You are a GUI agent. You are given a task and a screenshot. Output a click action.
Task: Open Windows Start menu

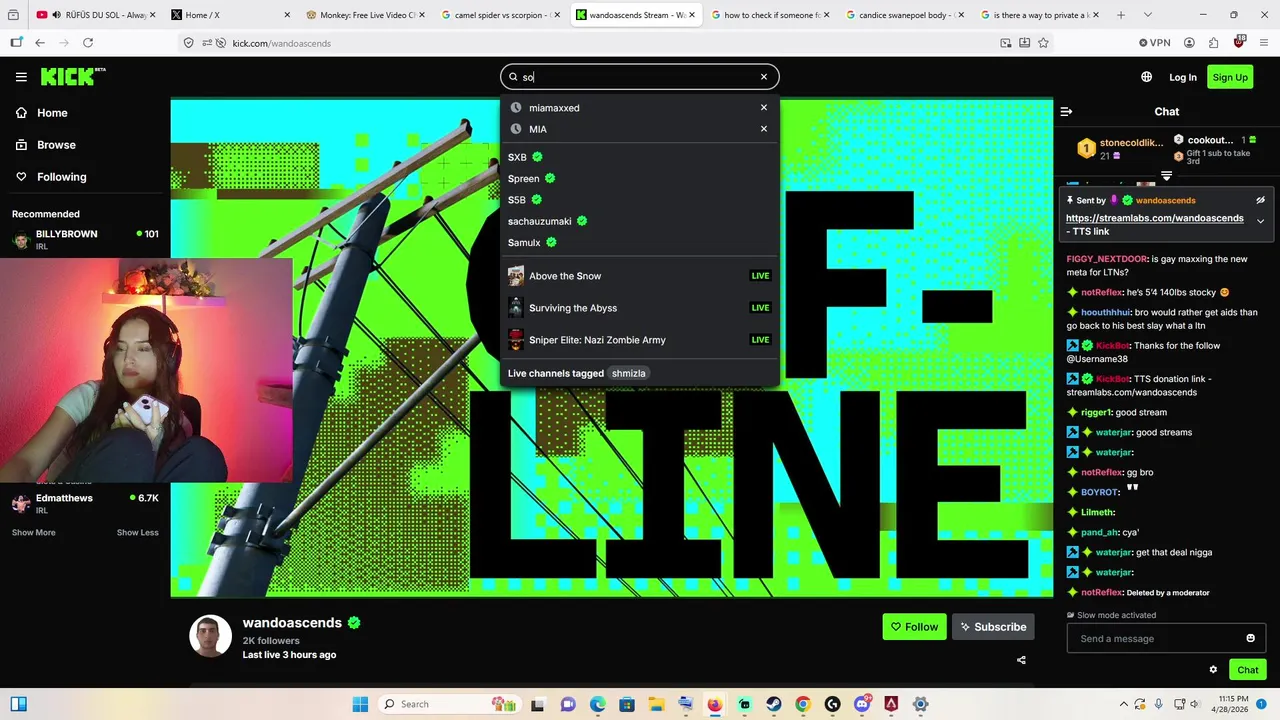pos(360,704)
